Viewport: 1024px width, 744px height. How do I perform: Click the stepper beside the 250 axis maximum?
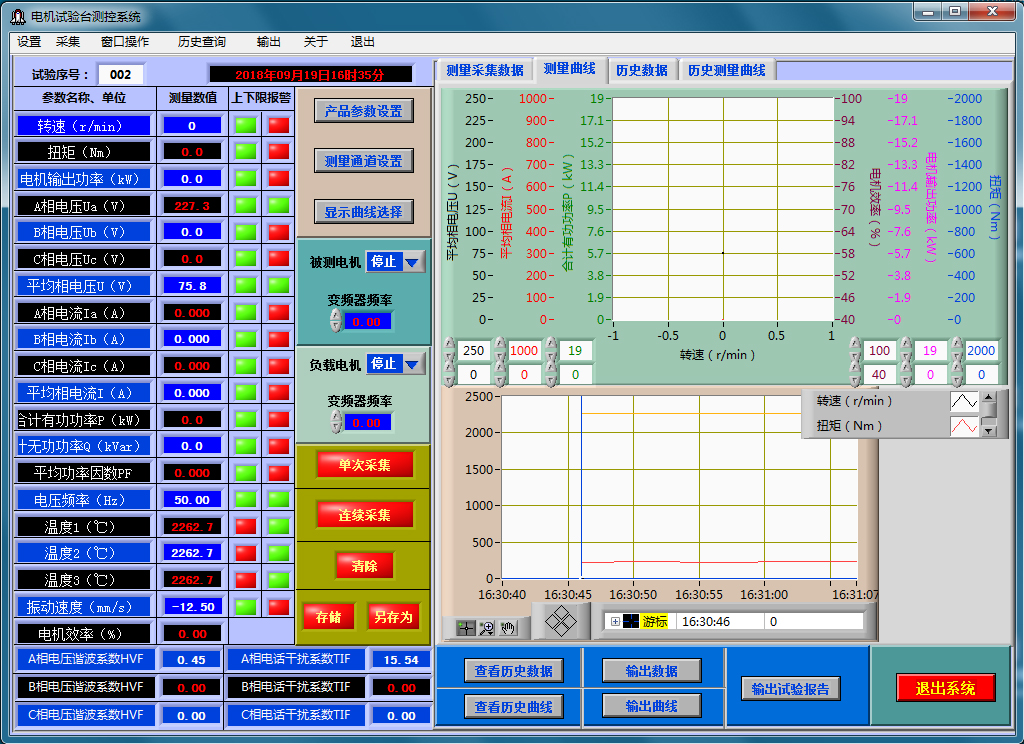[x=449, y=349]
